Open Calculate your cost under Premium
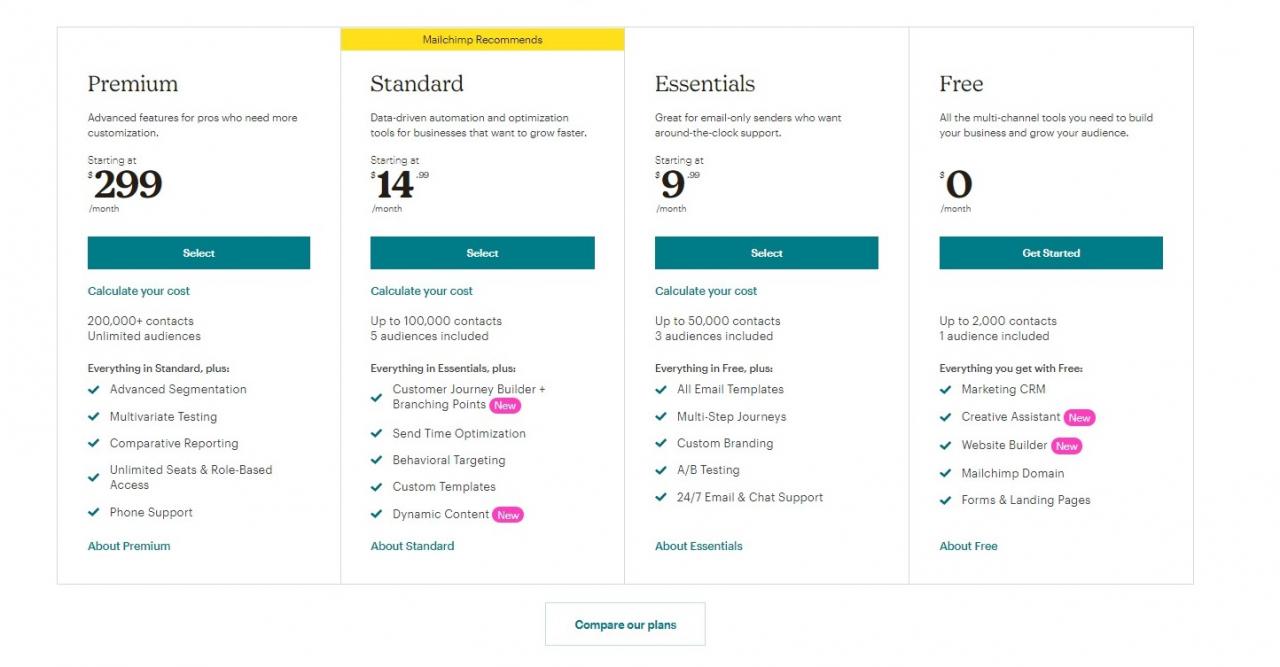Screen dimensions: 1280x667 pyautogui.click(x=138, y=291)
